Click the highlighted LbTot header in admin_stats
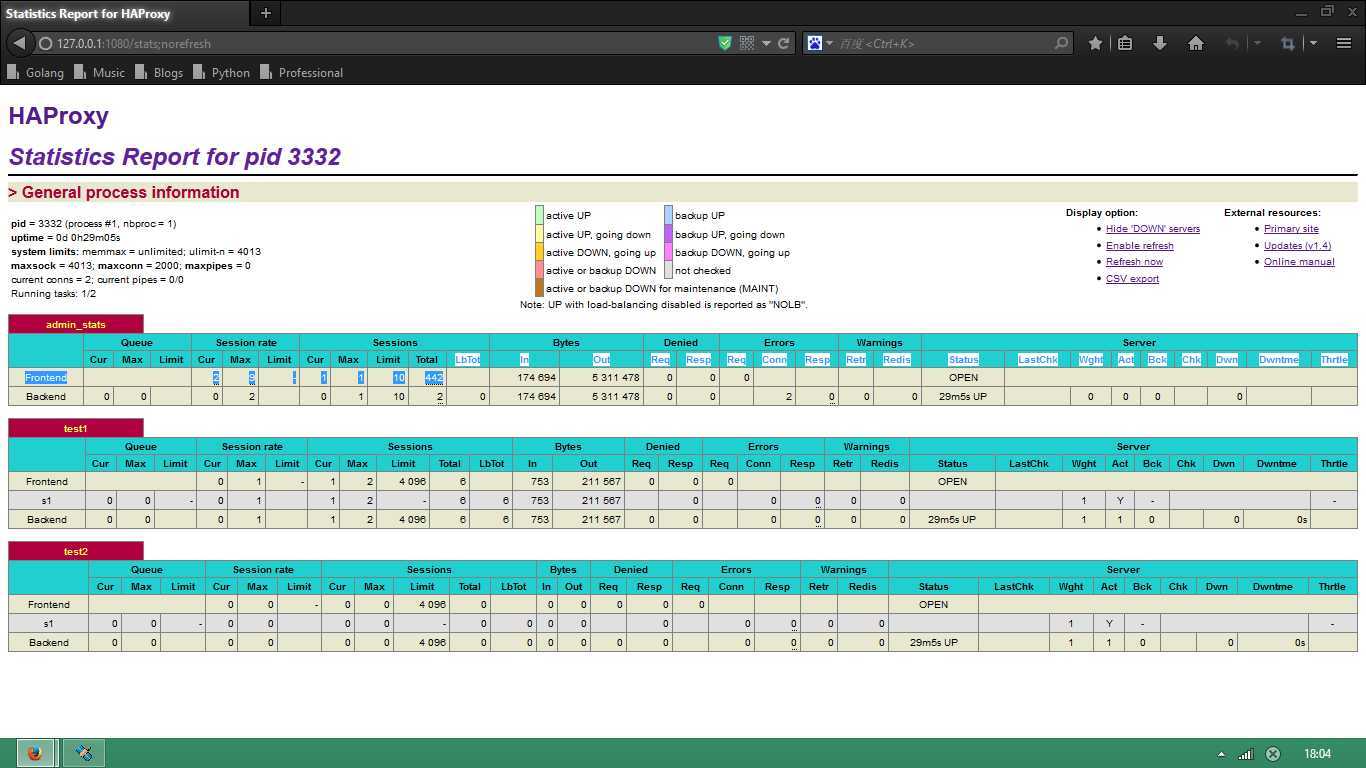 point(467,359)
